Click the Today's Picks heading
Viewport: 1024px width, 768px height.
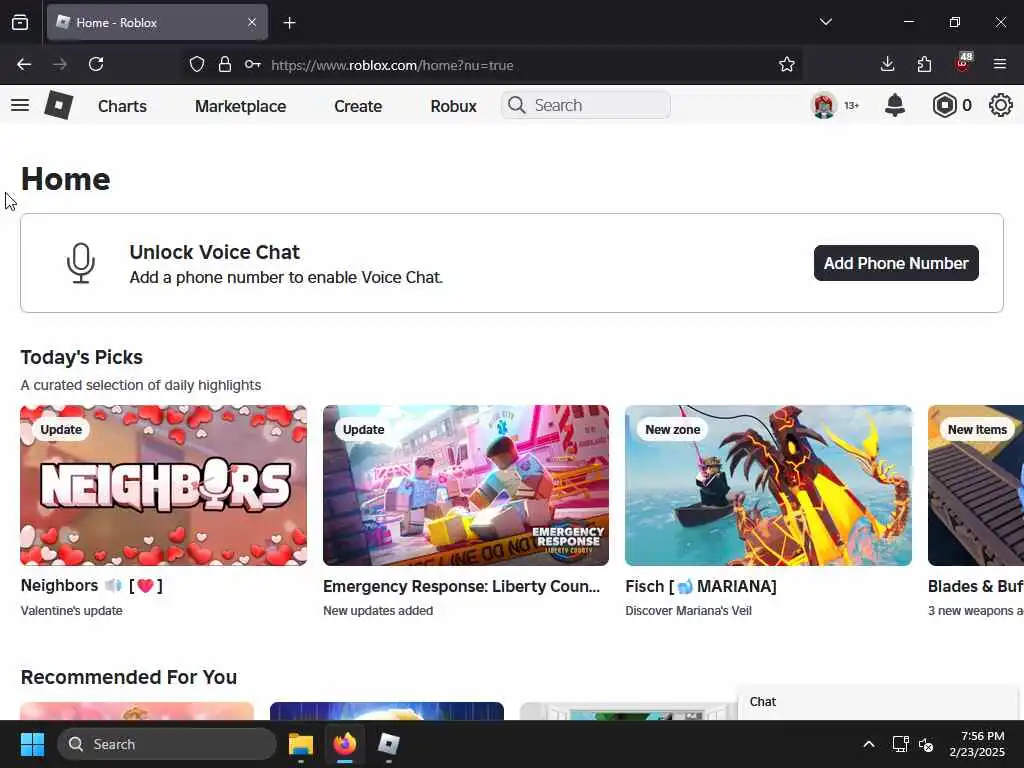[x=82, y=357]
